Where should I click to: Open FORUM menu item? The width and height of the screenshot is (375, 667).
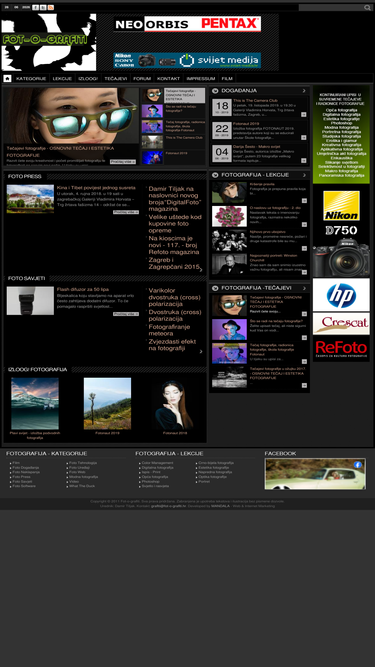point(142,79)
